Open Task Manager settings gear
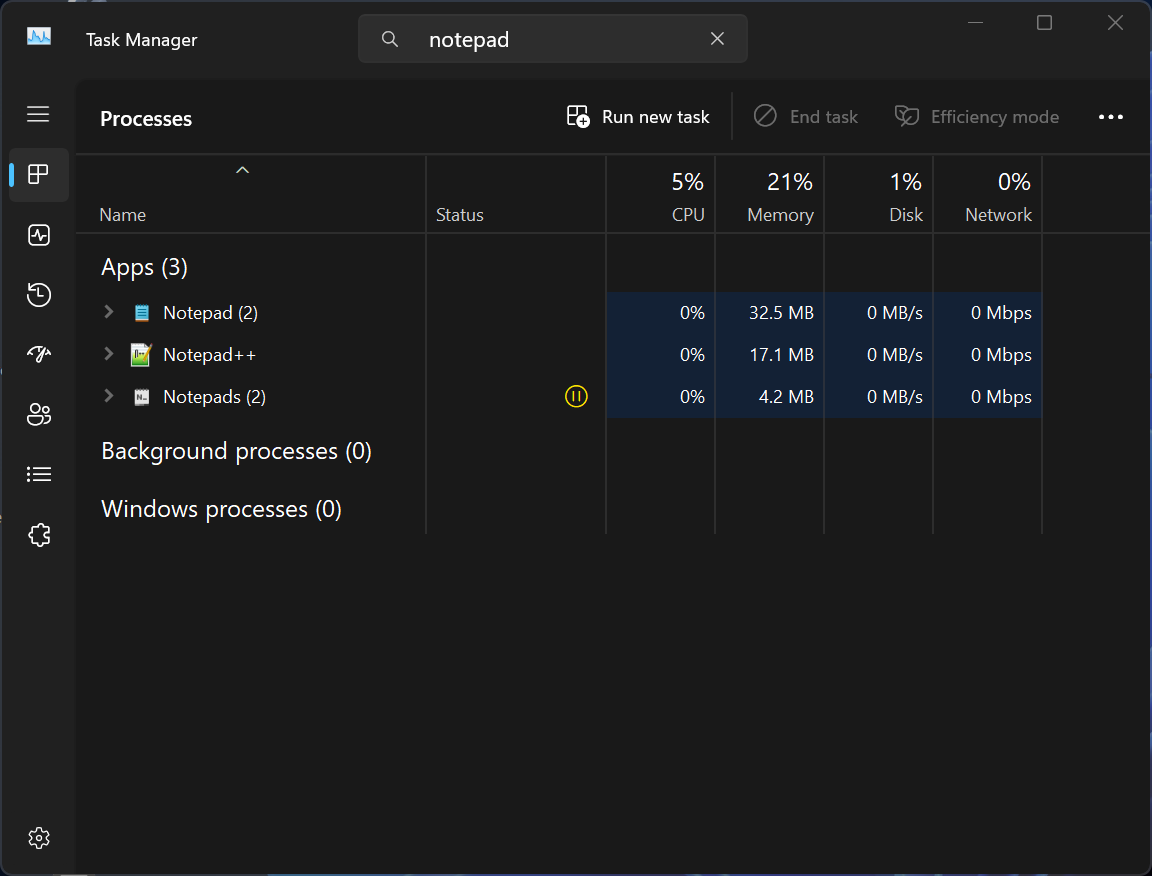 coord(38,838)
